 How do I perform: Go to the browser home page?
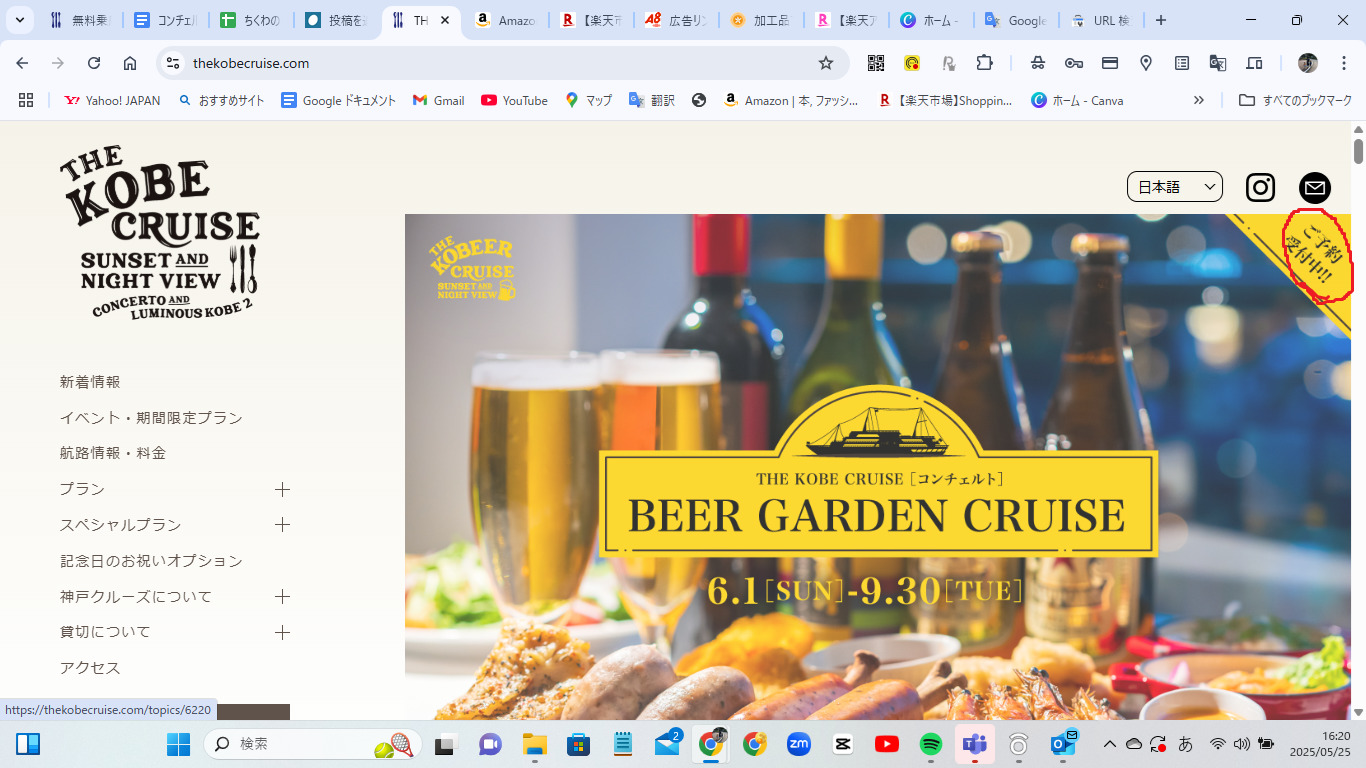(130, 63)
